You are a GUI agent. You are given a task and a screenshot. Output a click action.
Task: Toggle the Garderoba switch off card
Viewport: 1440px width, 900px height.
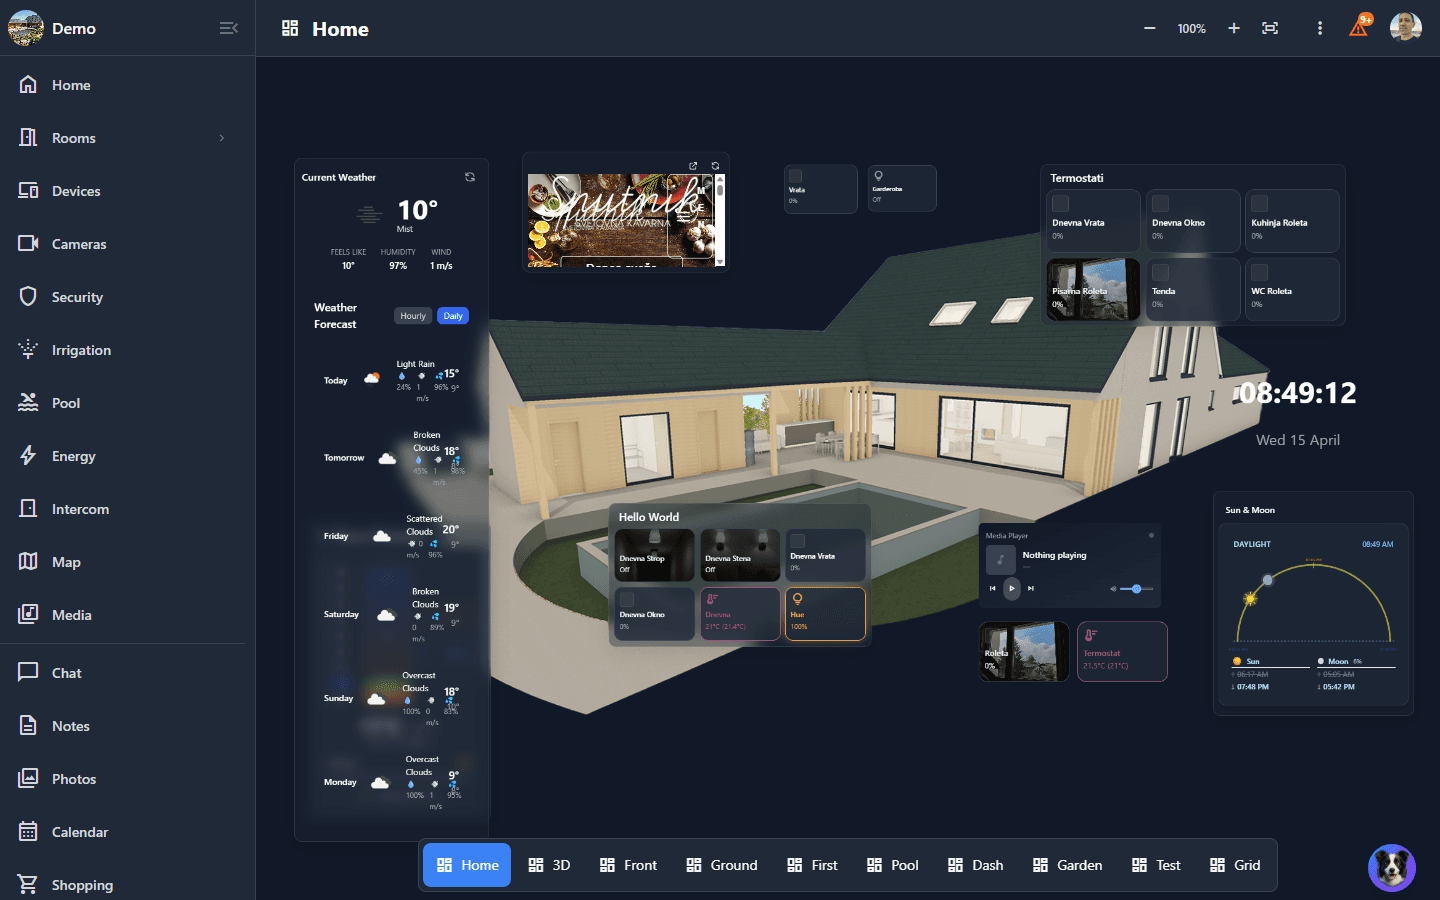(901, 188)
